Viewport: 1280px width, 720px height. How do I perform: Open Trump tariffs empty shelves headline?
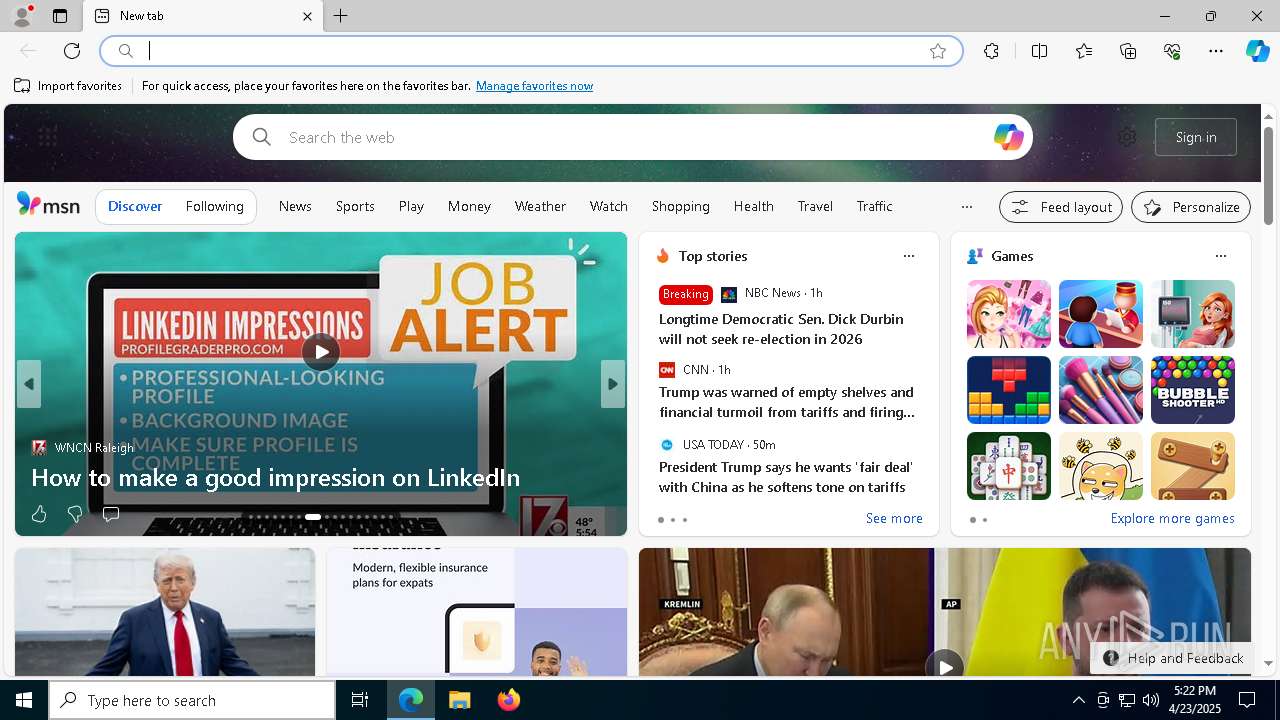click(786, 402)
